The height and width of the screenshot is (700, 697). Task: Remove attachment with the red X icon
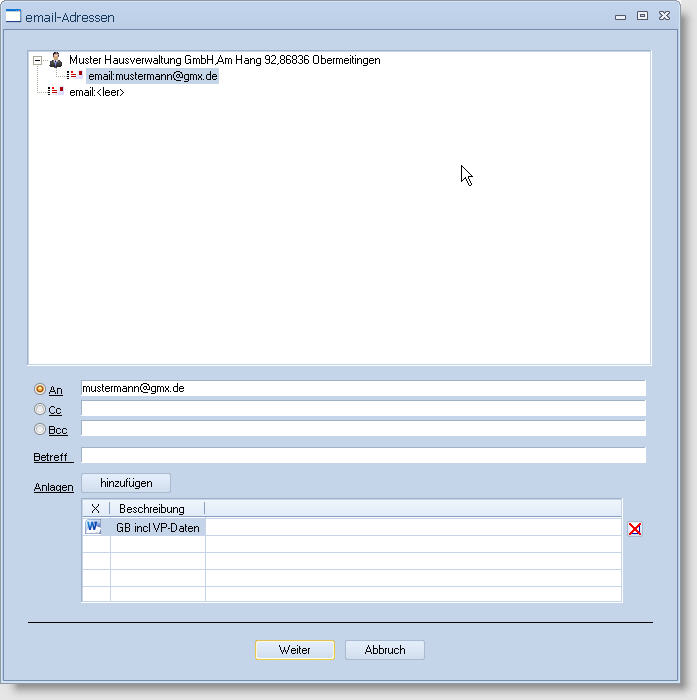pos(635,528)
